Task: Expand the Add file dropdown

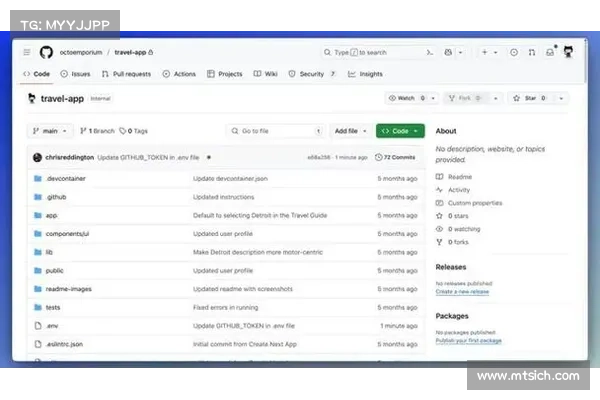Action: click(x=351, y=131)
